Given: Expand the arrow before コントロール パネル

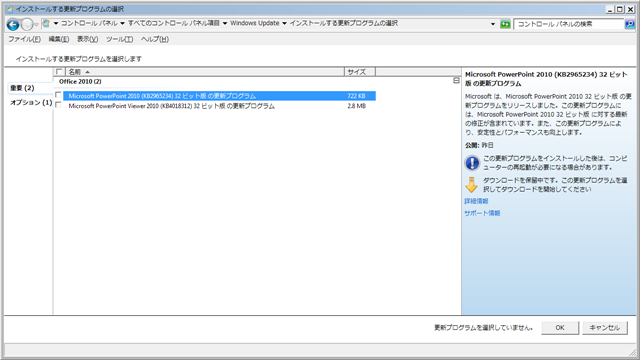Looking at the screenshot, I should [56, 24].
